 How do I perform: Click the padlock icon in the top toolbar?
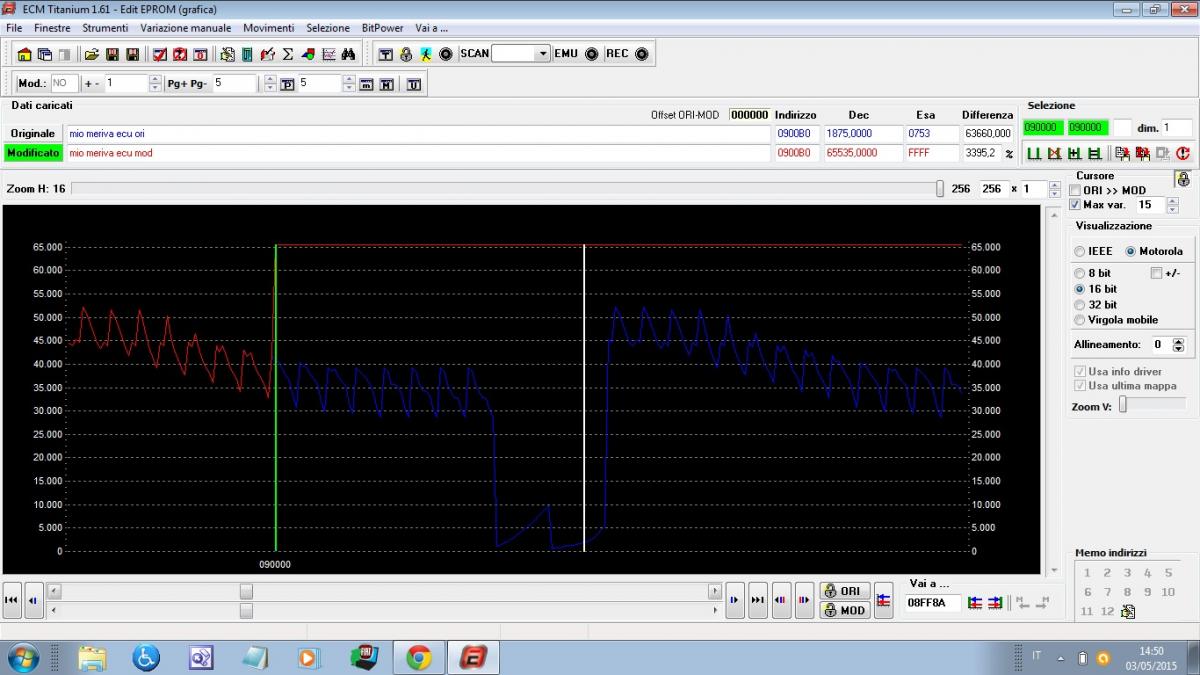(406, 54)
